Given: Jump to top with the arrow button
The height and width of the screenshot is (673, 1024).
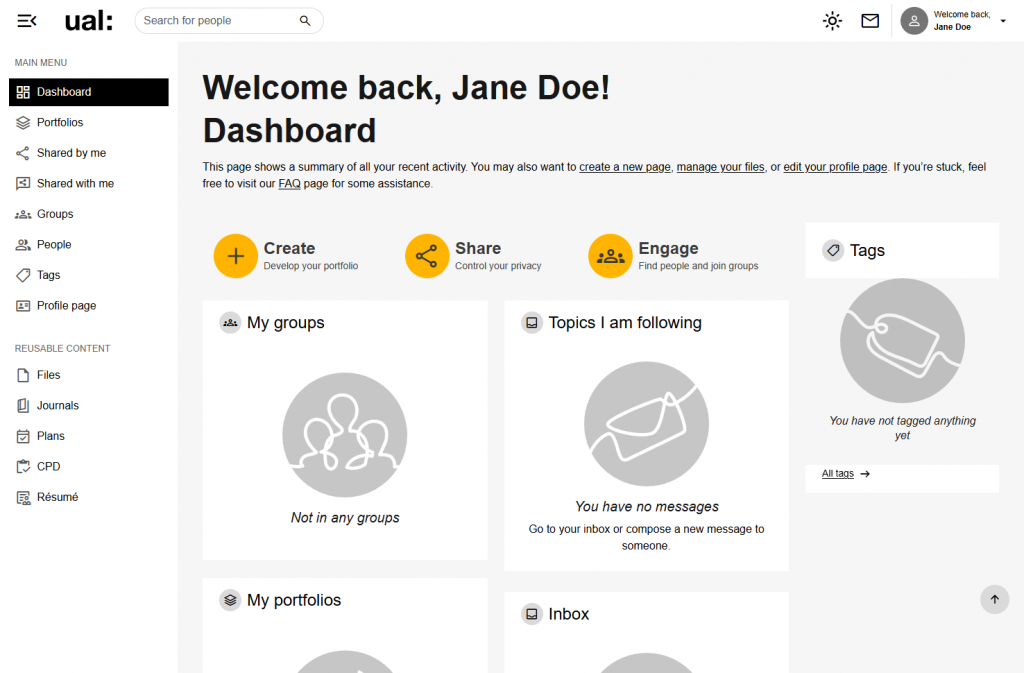Looking at the screenshot, I should coord(995,599).
